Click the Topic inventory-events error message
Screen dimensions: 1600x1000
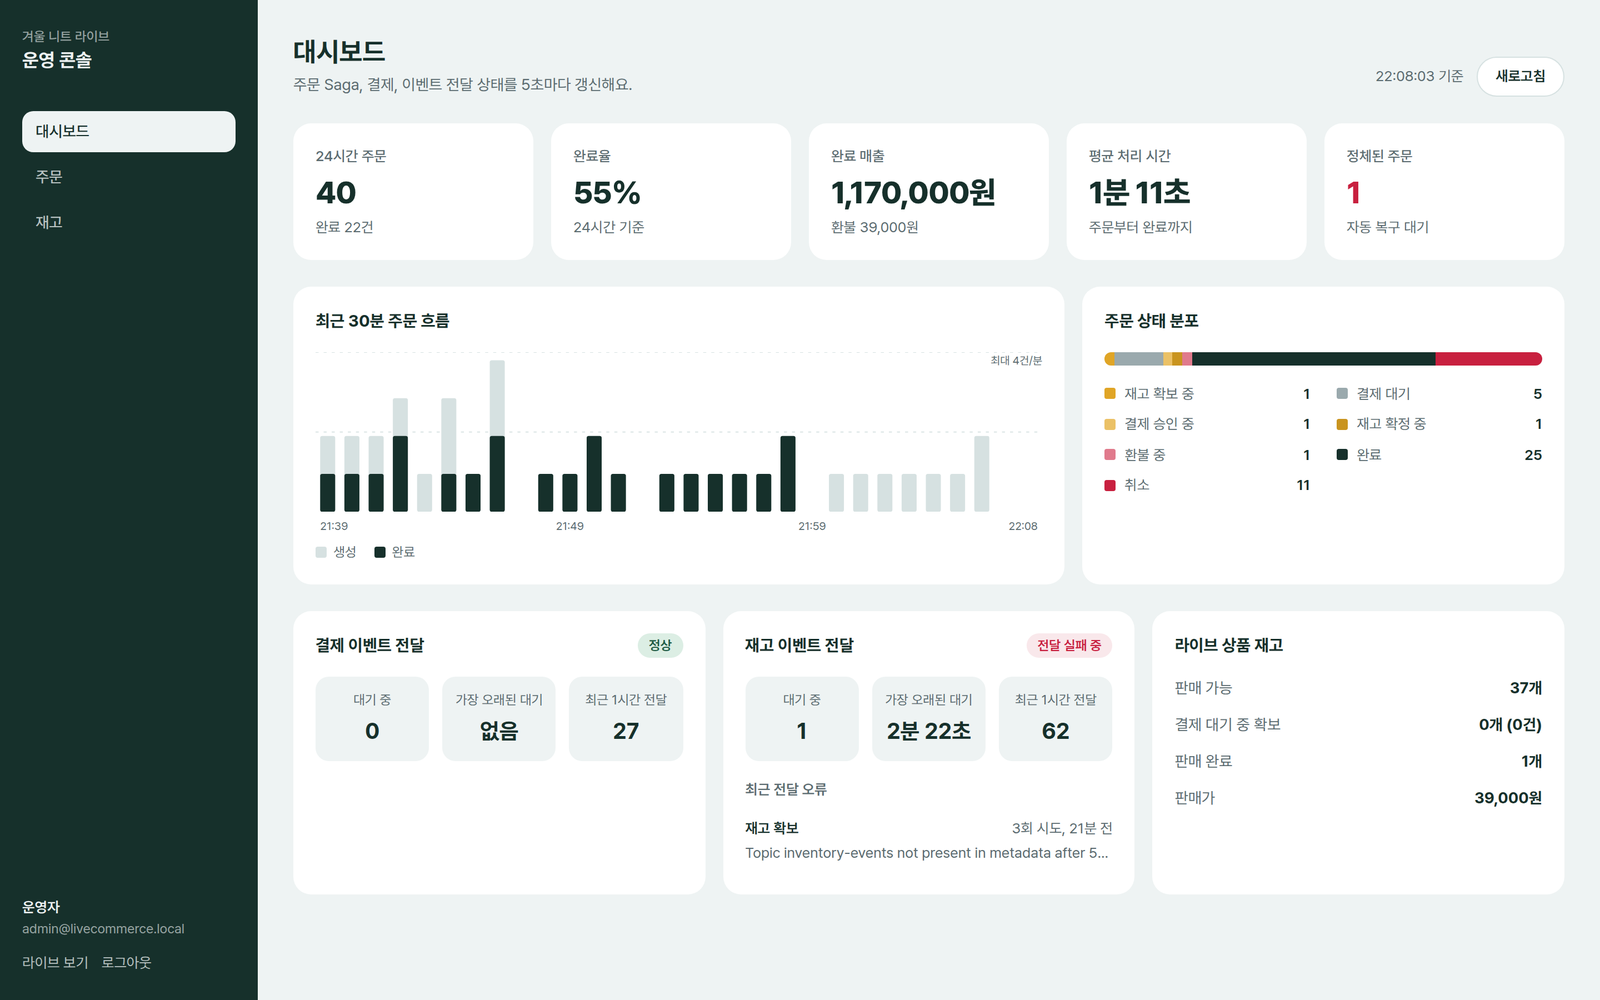pos(927,853)
